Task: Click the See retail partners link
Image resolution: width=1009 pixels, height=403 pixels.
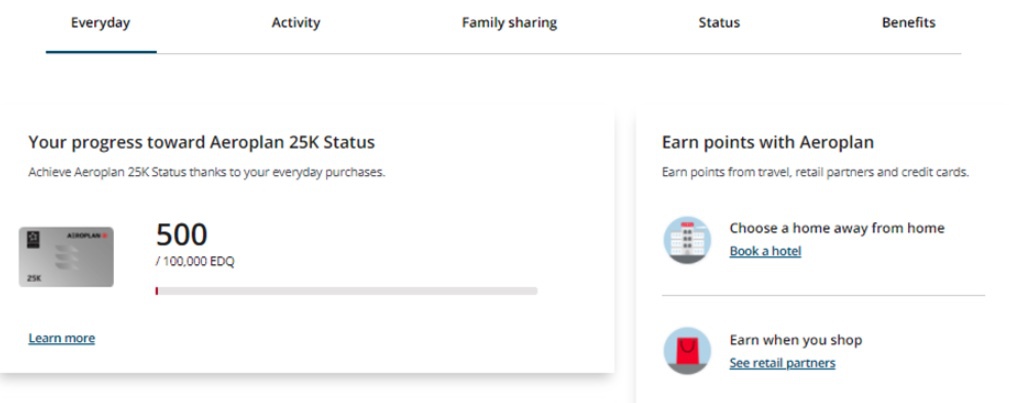Action: click(x=782, y=363)
